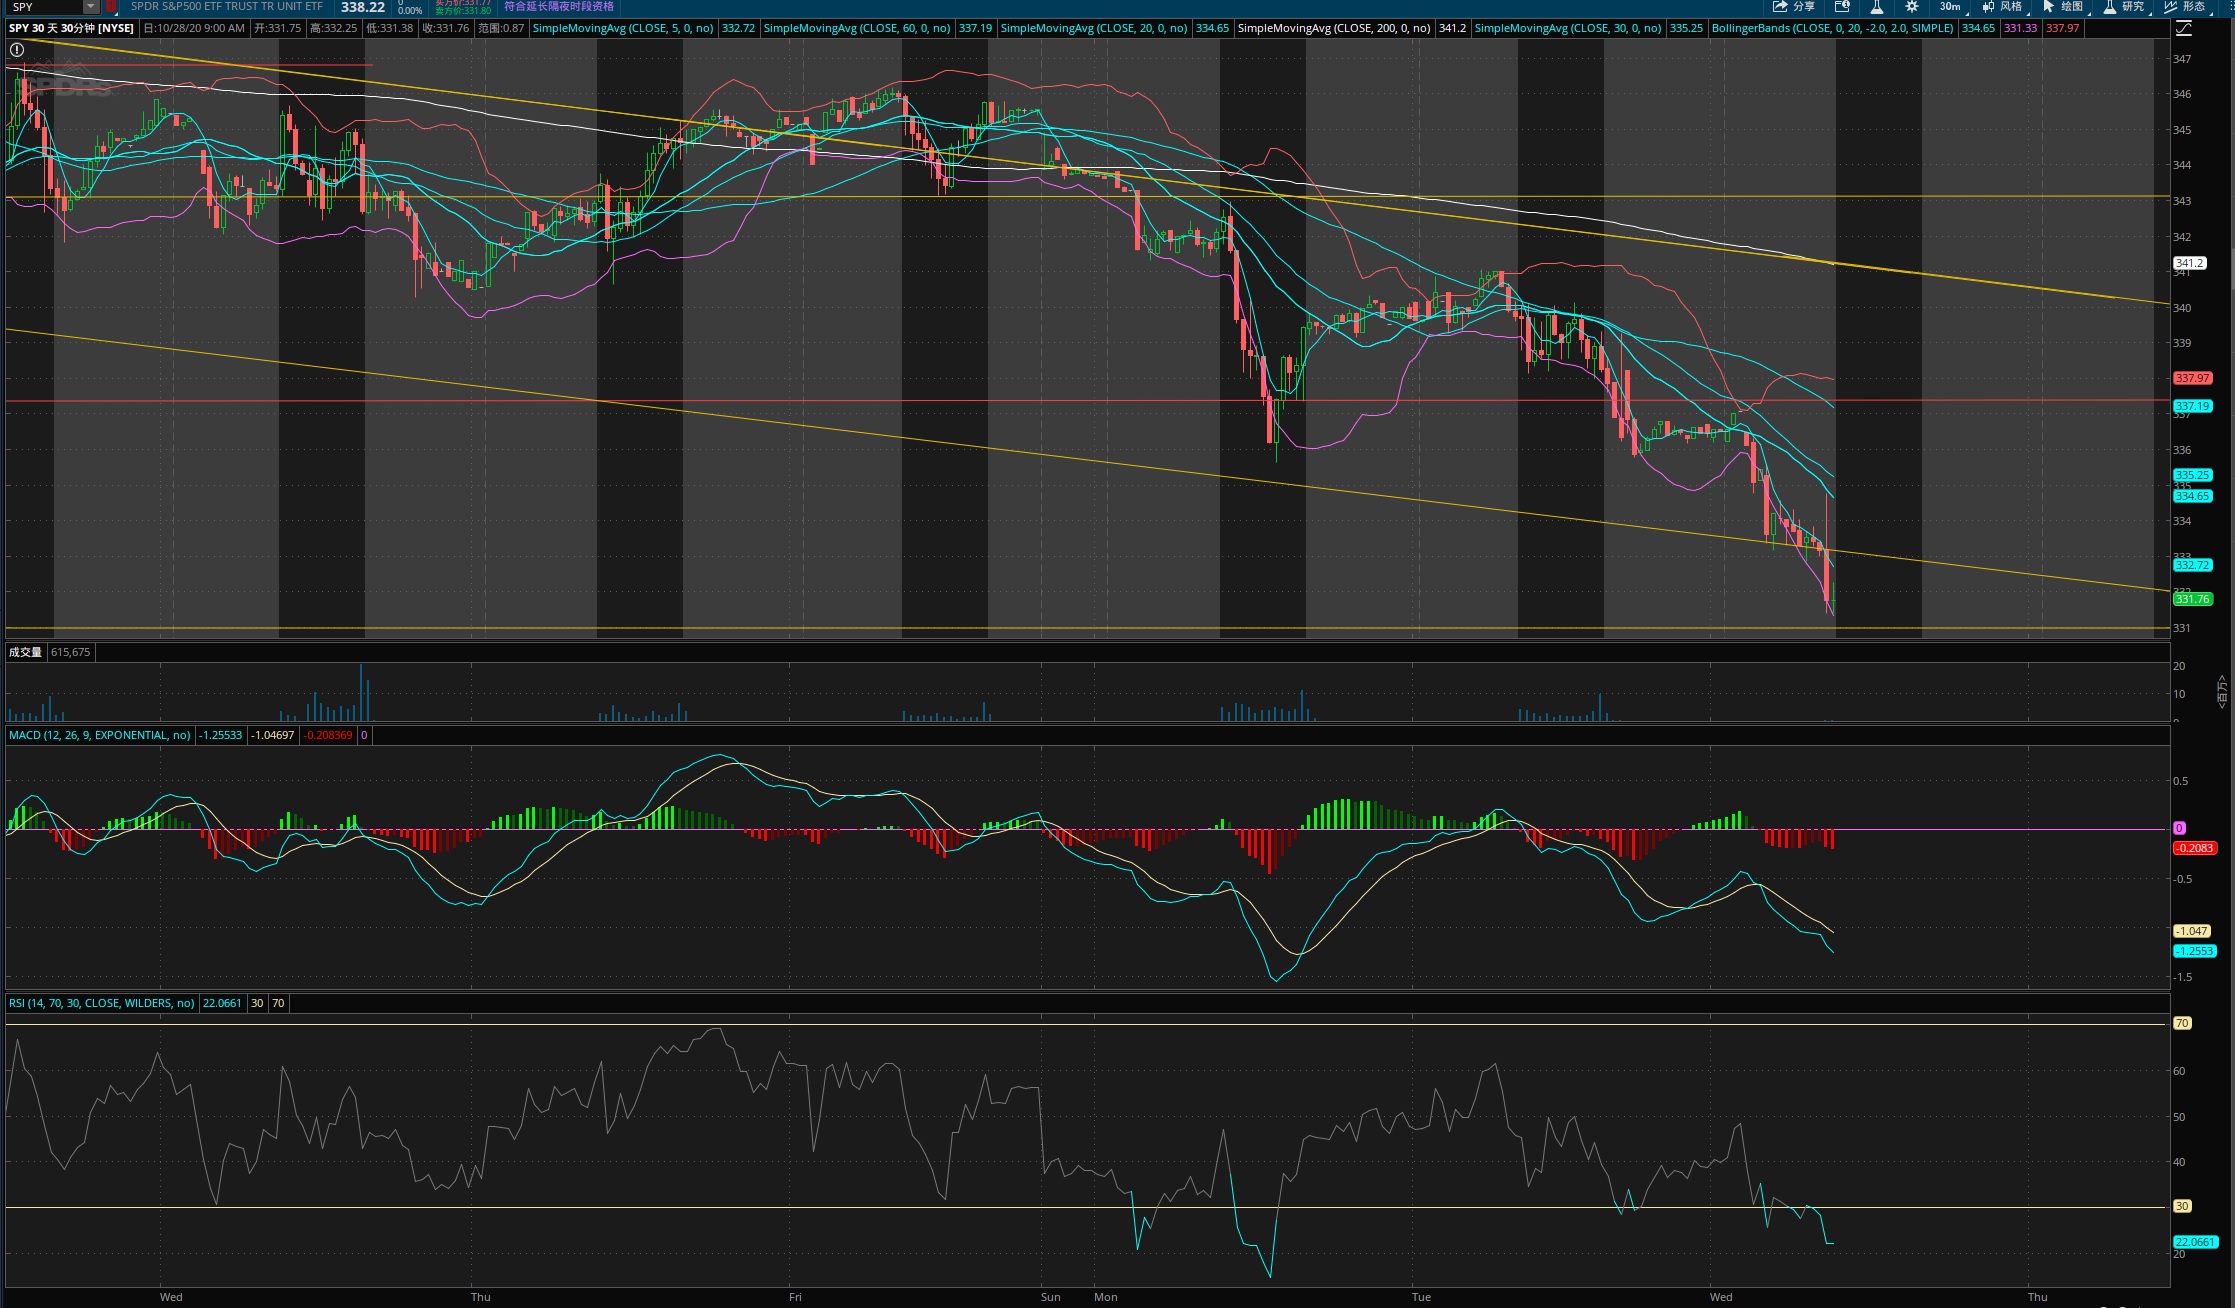
Task: Click the Volume (成交量) panel label
Action: click(x=25, y=652)
